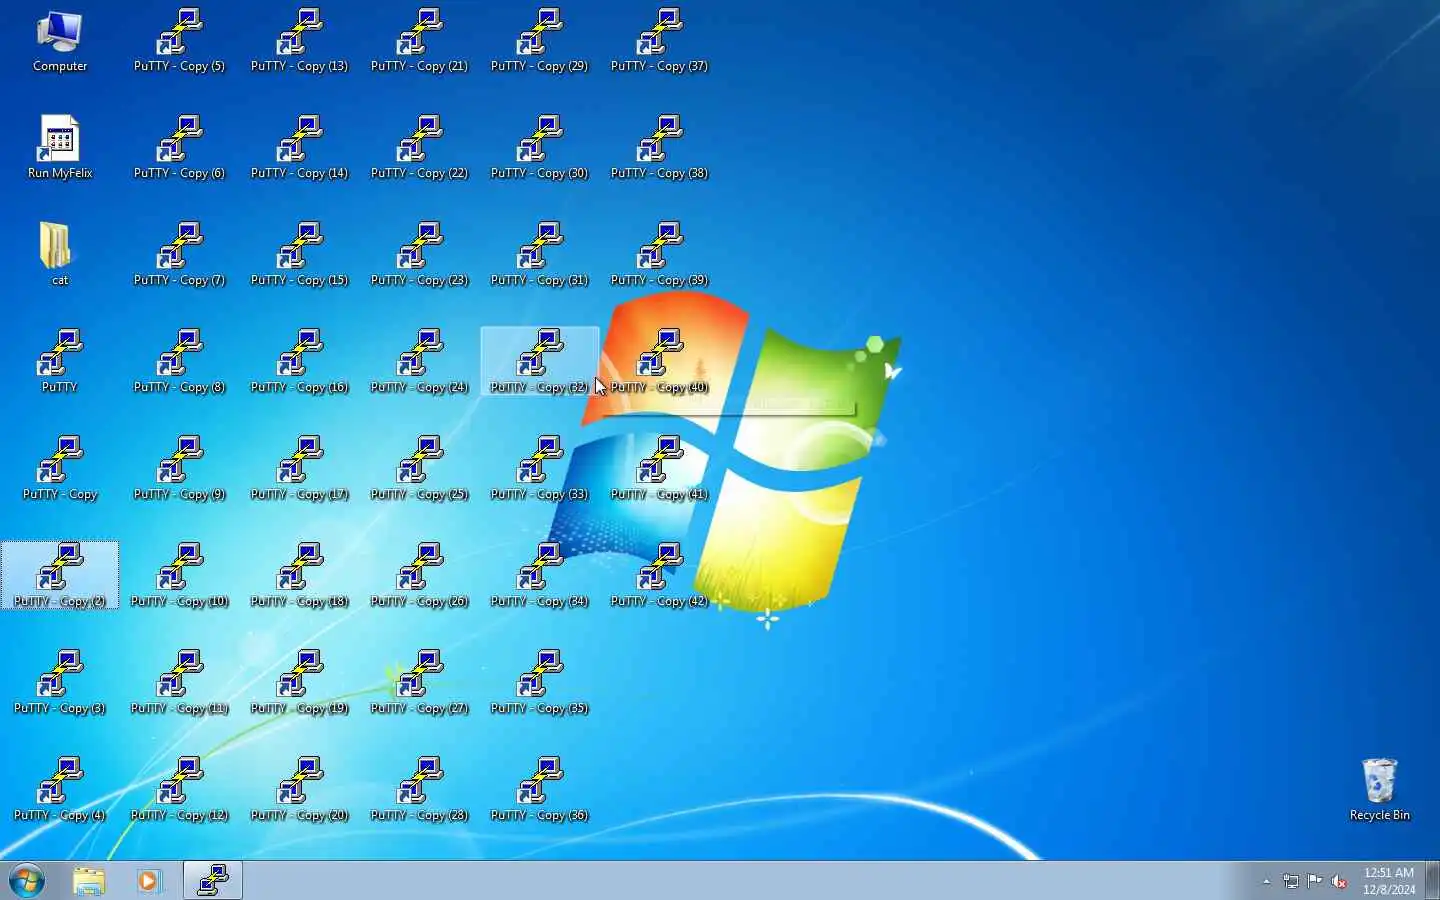
Task: Select PuTTY - Copy (39) icon
Action: (660, 255)
